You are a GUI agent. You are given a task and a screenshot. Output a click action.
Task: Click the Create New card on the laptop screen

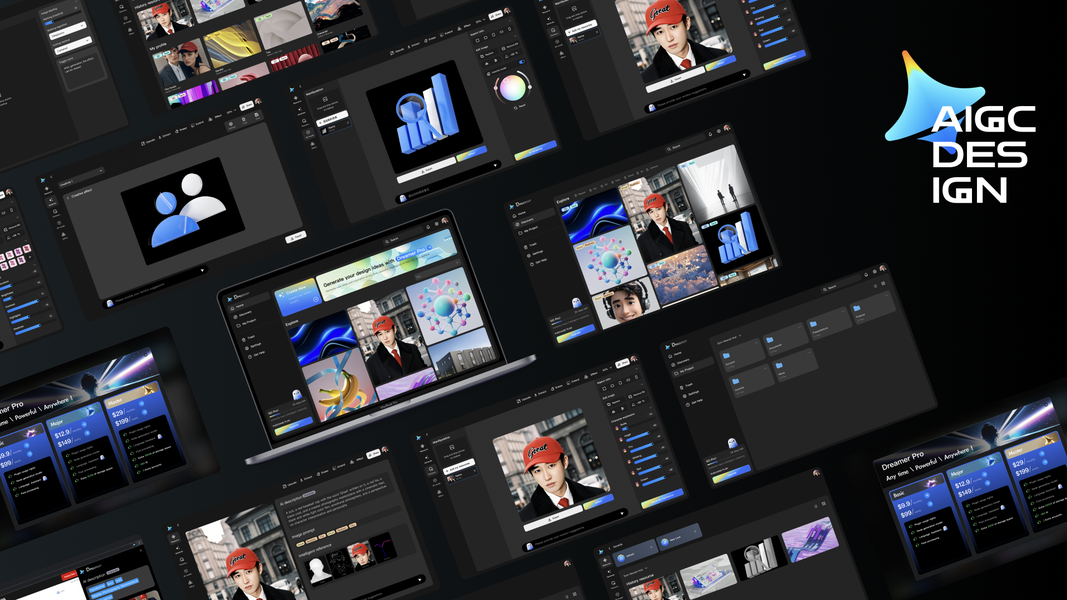point(298,297)
